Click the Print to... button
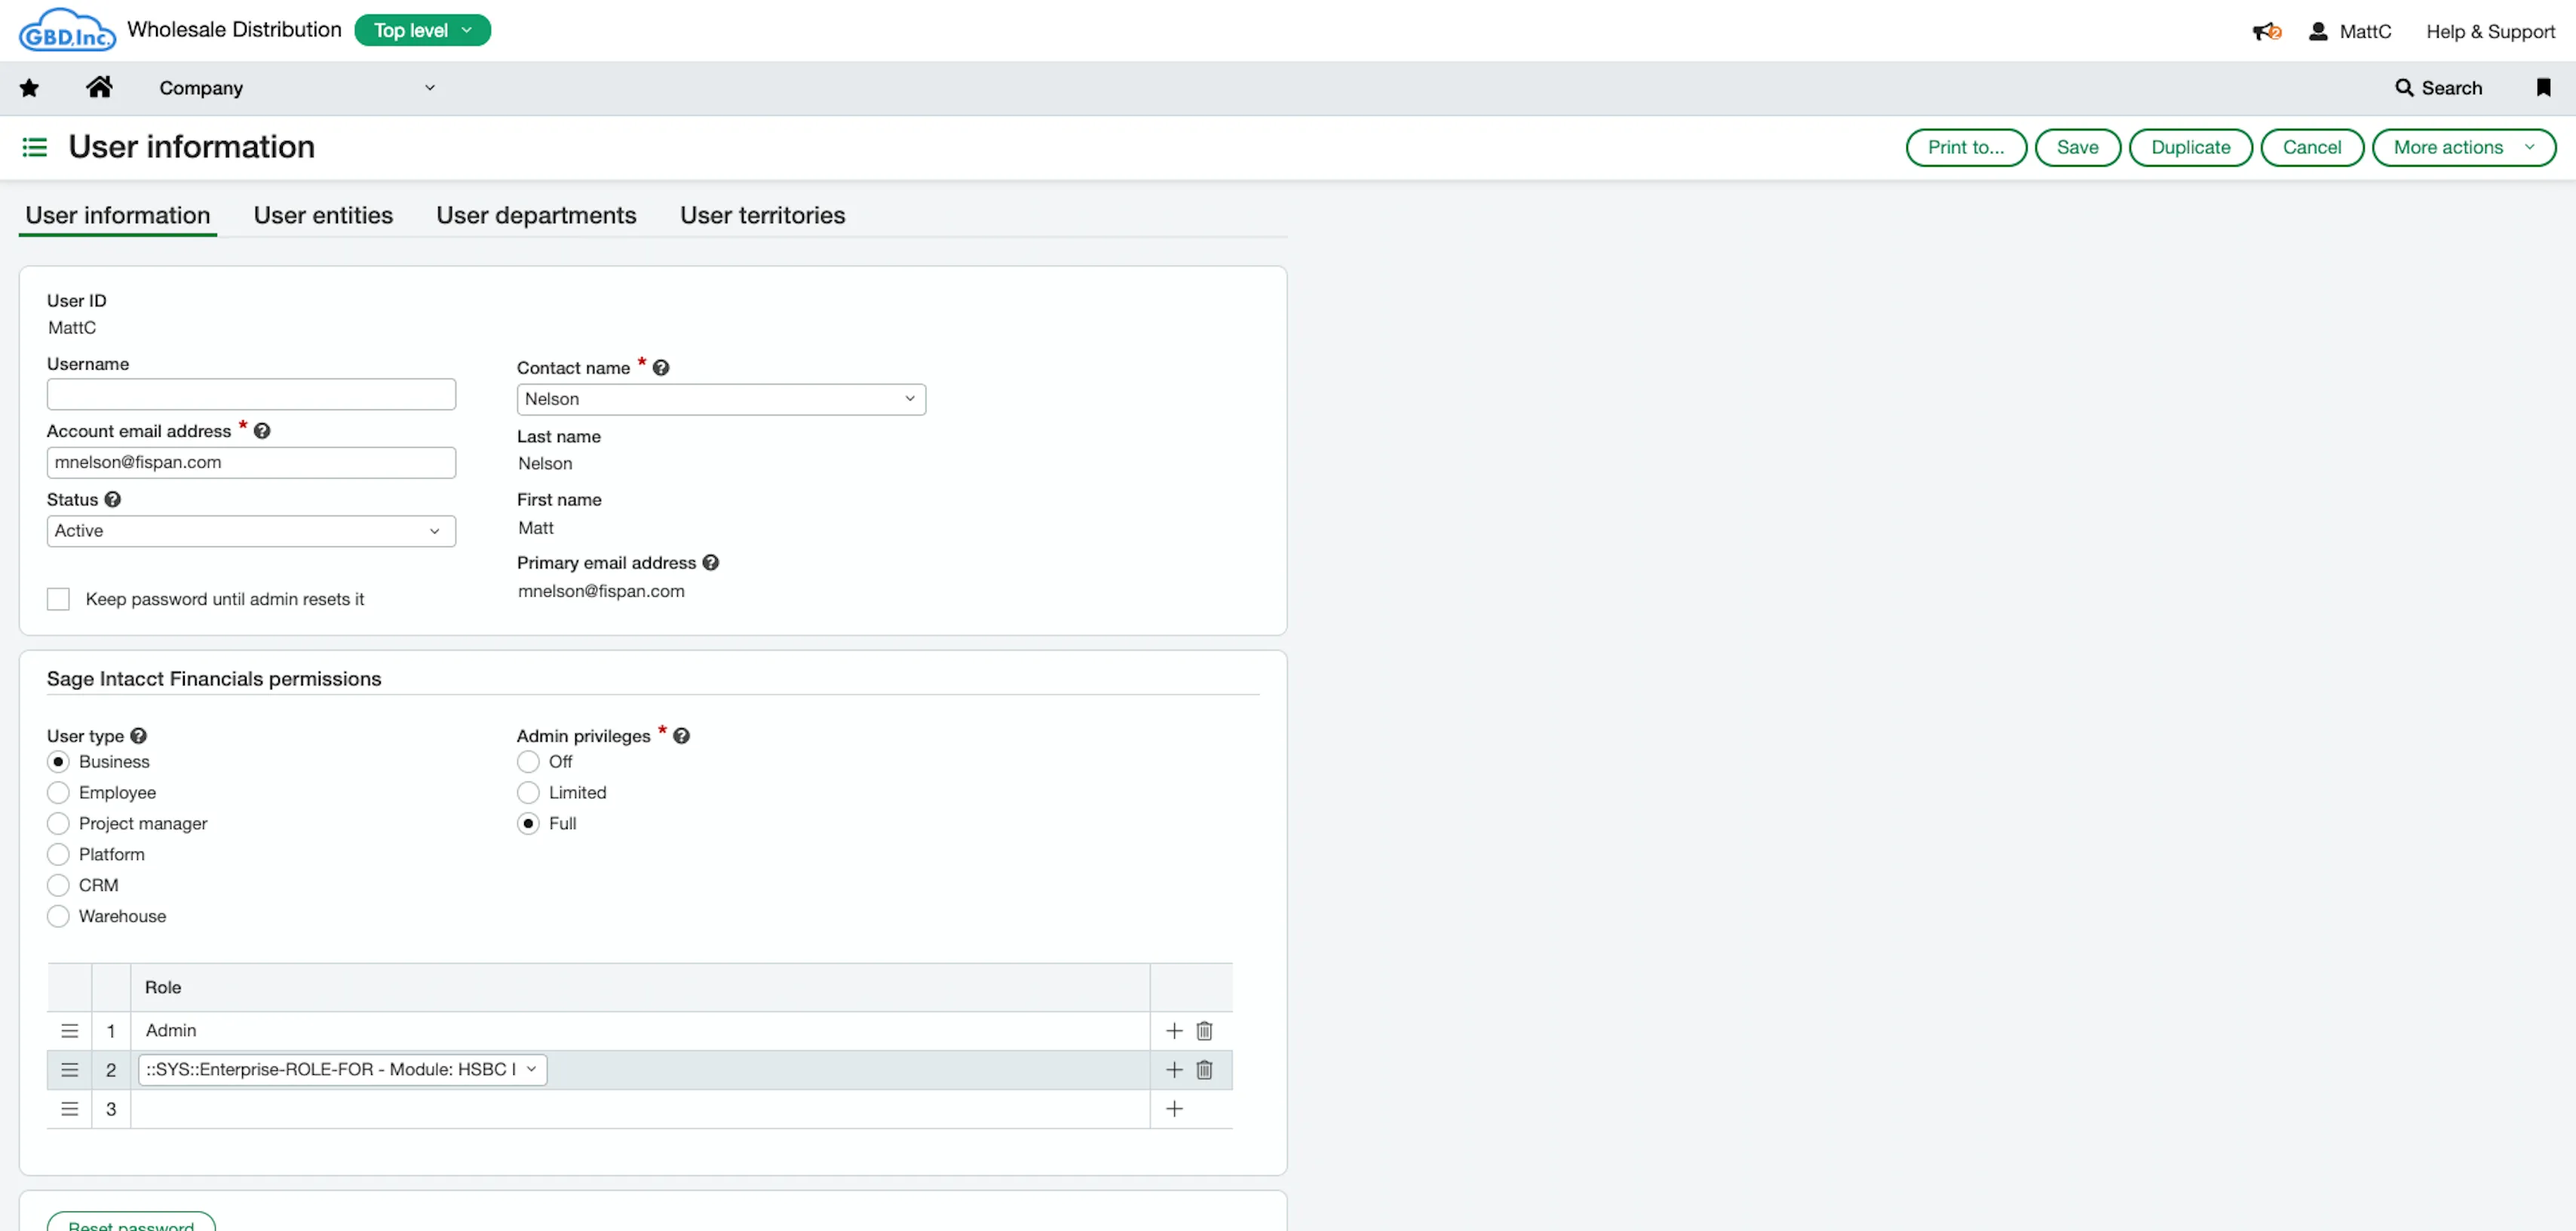The height and width of the screenshot is (1231, 2576). (1965, 147)
